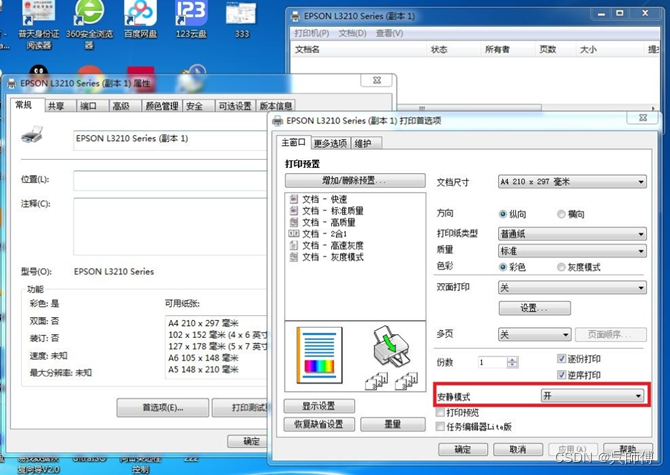This screenshot has height=475, width=670.
Task: Click the printer icon in preferences title bar
Action: click(278, 121)
